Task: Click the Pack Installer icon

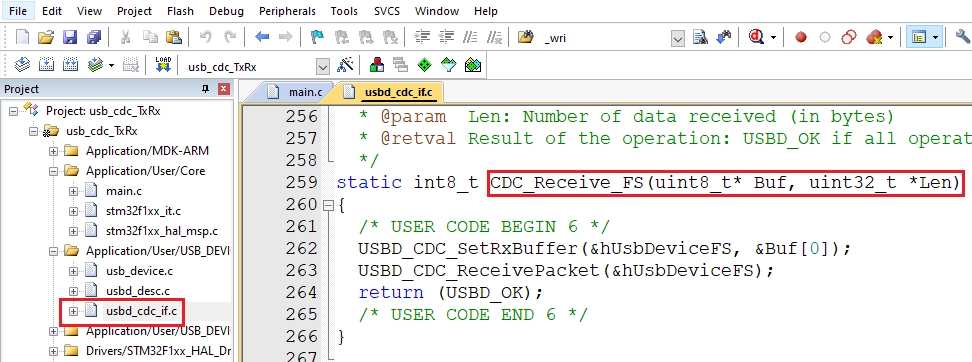Action: (473, 65)
